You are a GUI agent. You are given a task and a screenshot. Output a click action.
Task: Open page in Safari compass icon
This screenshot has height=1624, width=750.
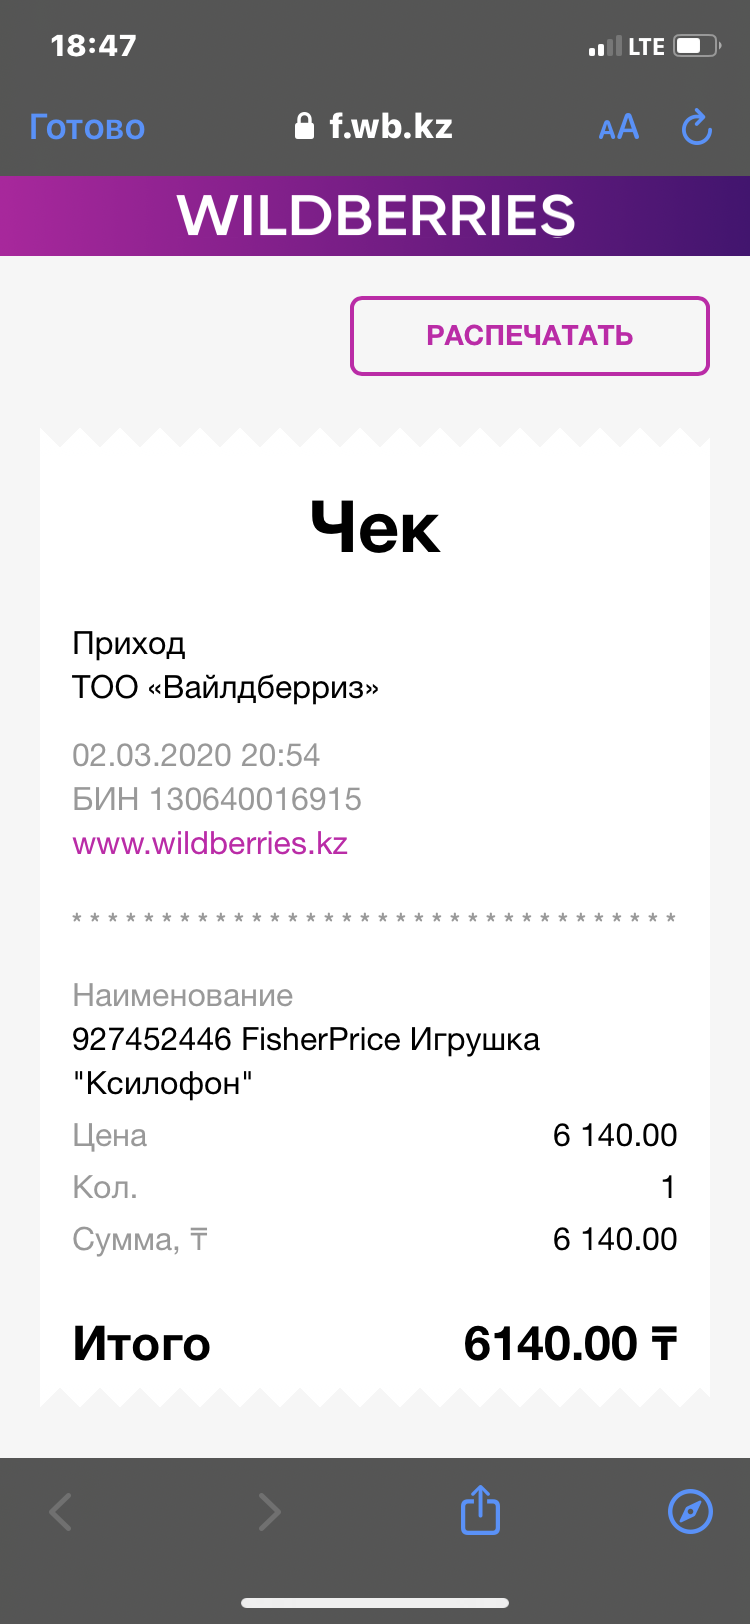pos(690,1511)
